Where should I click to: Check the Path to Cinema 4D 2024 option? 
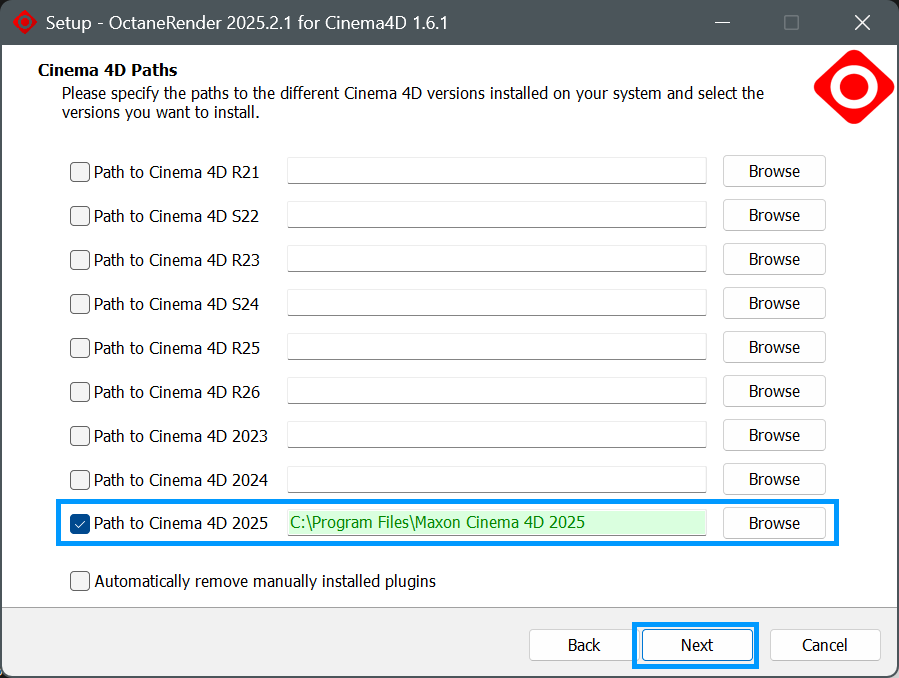(x=80, y=480)
